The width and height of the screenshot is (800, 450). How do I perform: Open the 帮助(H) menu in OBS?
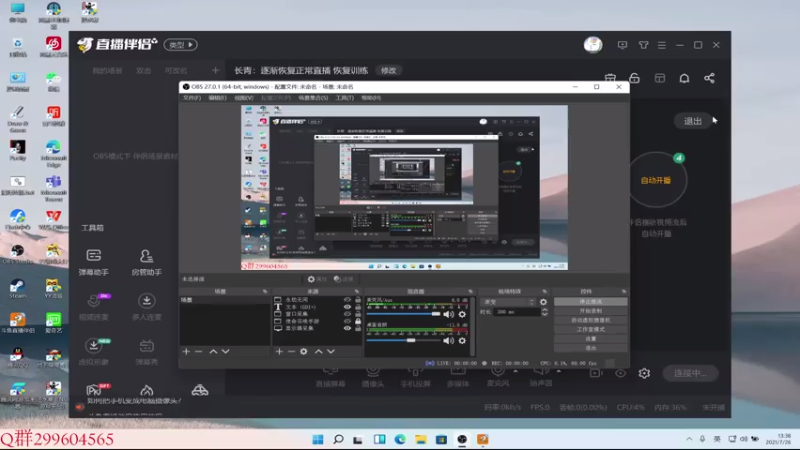tap(371, 98)
